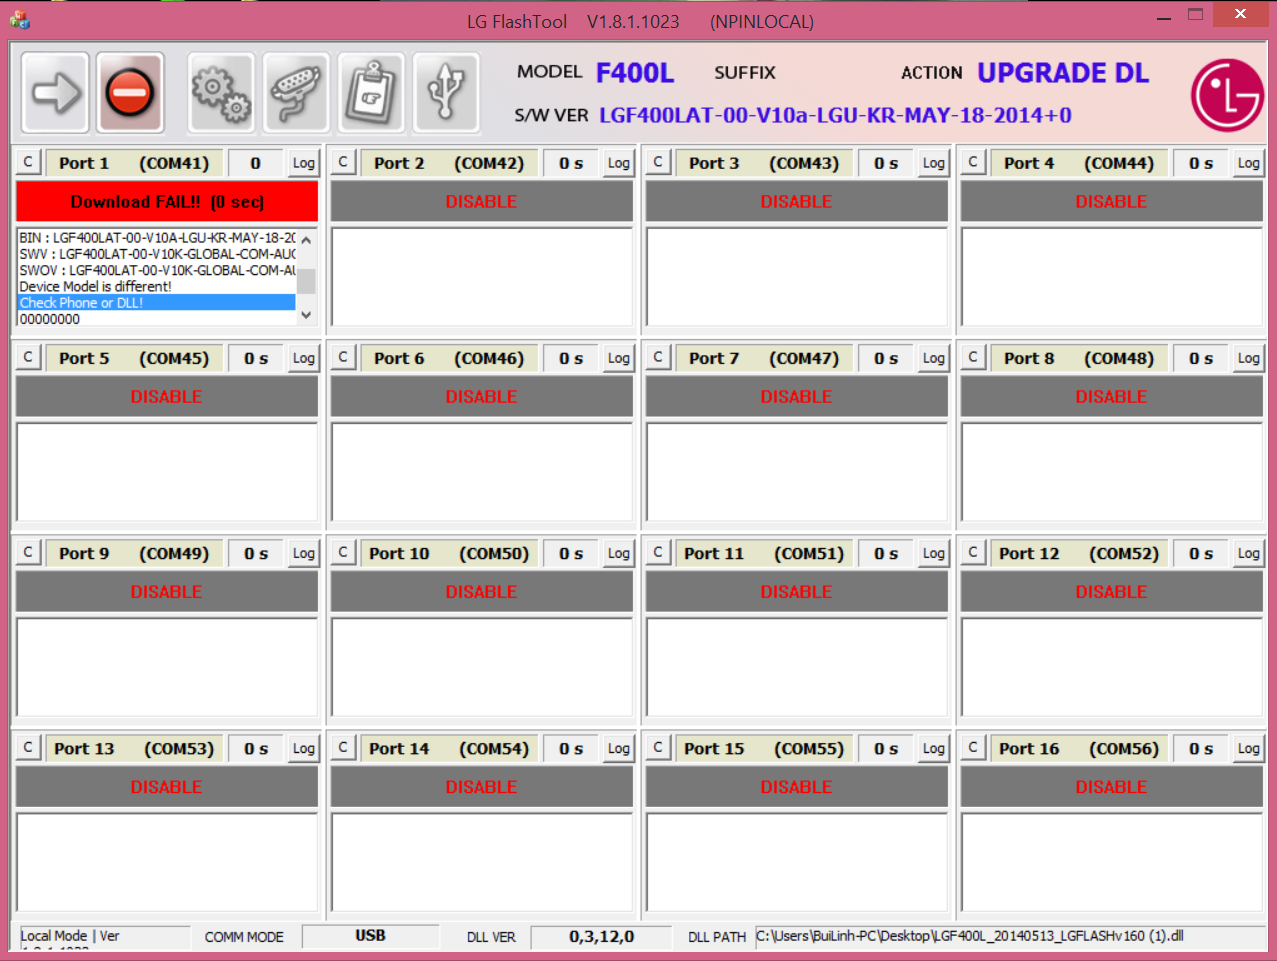Open the Log for Port 13

click(304, 748)
